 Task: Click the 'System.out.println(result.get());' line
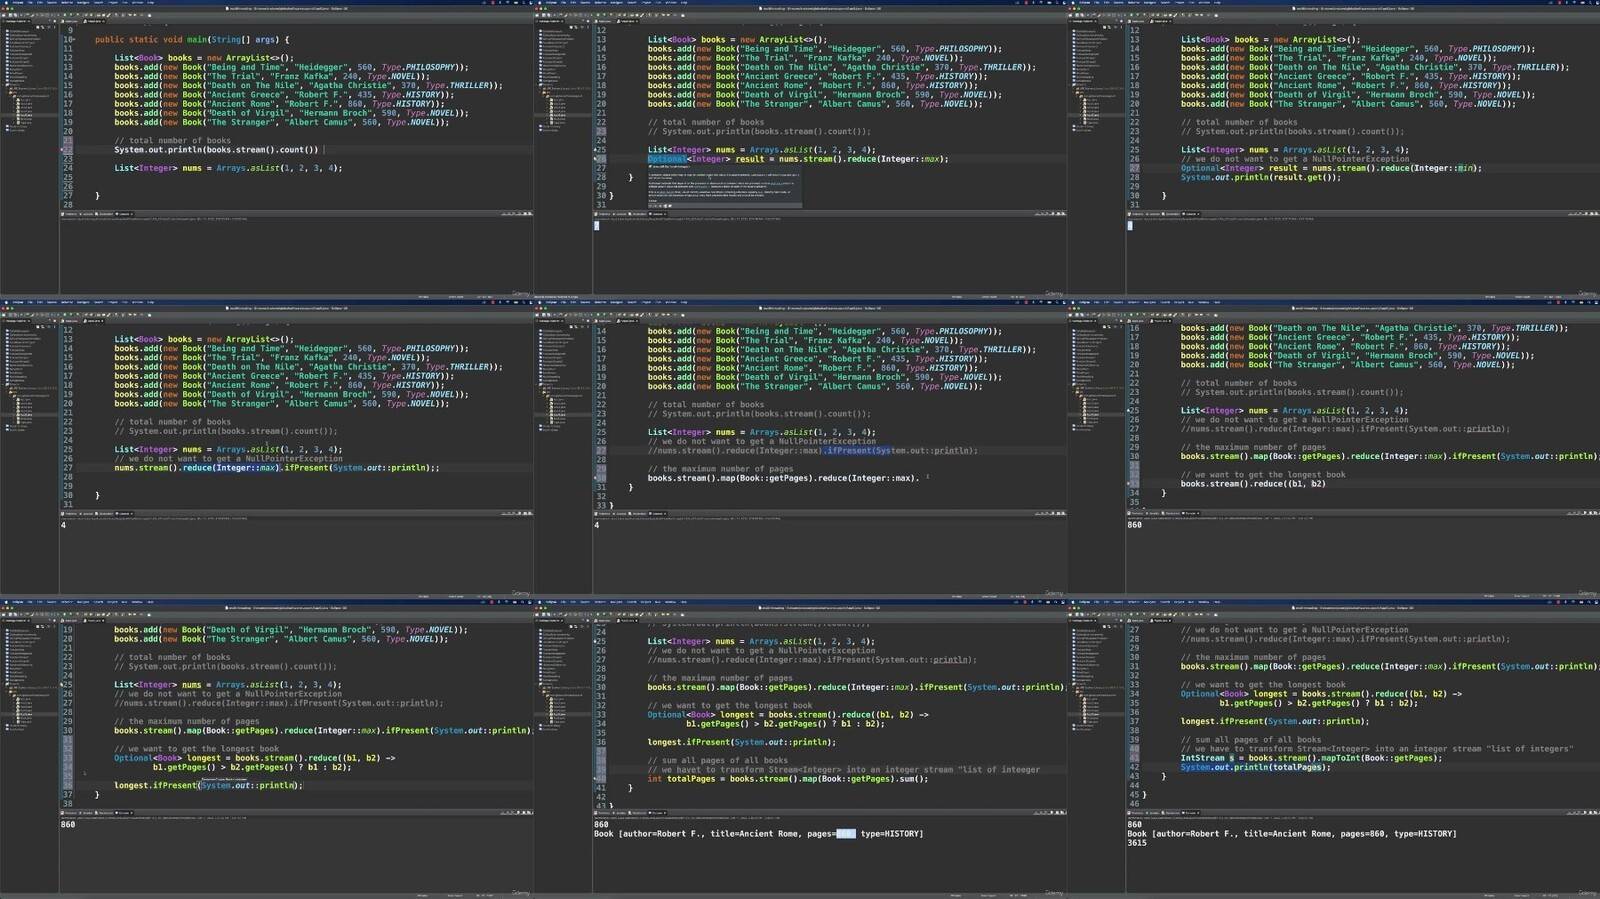point(1260,177)
